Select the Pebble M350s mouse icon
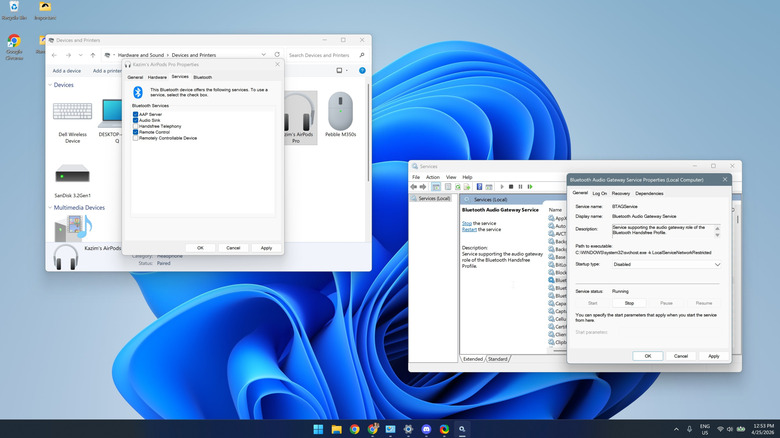Viewport: 780px width, 438px height. (340, 110)
